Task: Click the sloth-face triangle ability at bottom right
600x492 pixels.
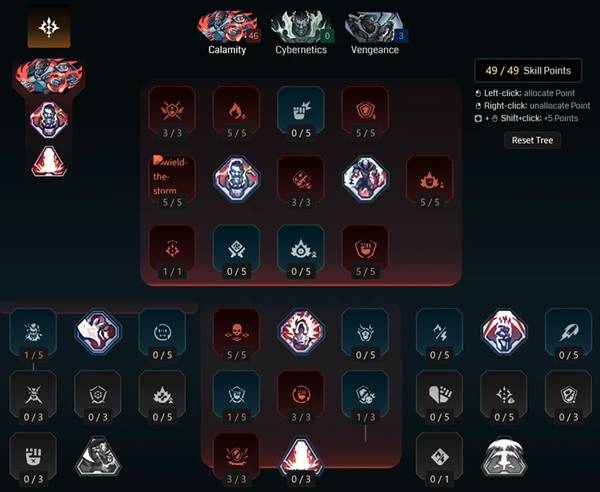Action: 504,456
